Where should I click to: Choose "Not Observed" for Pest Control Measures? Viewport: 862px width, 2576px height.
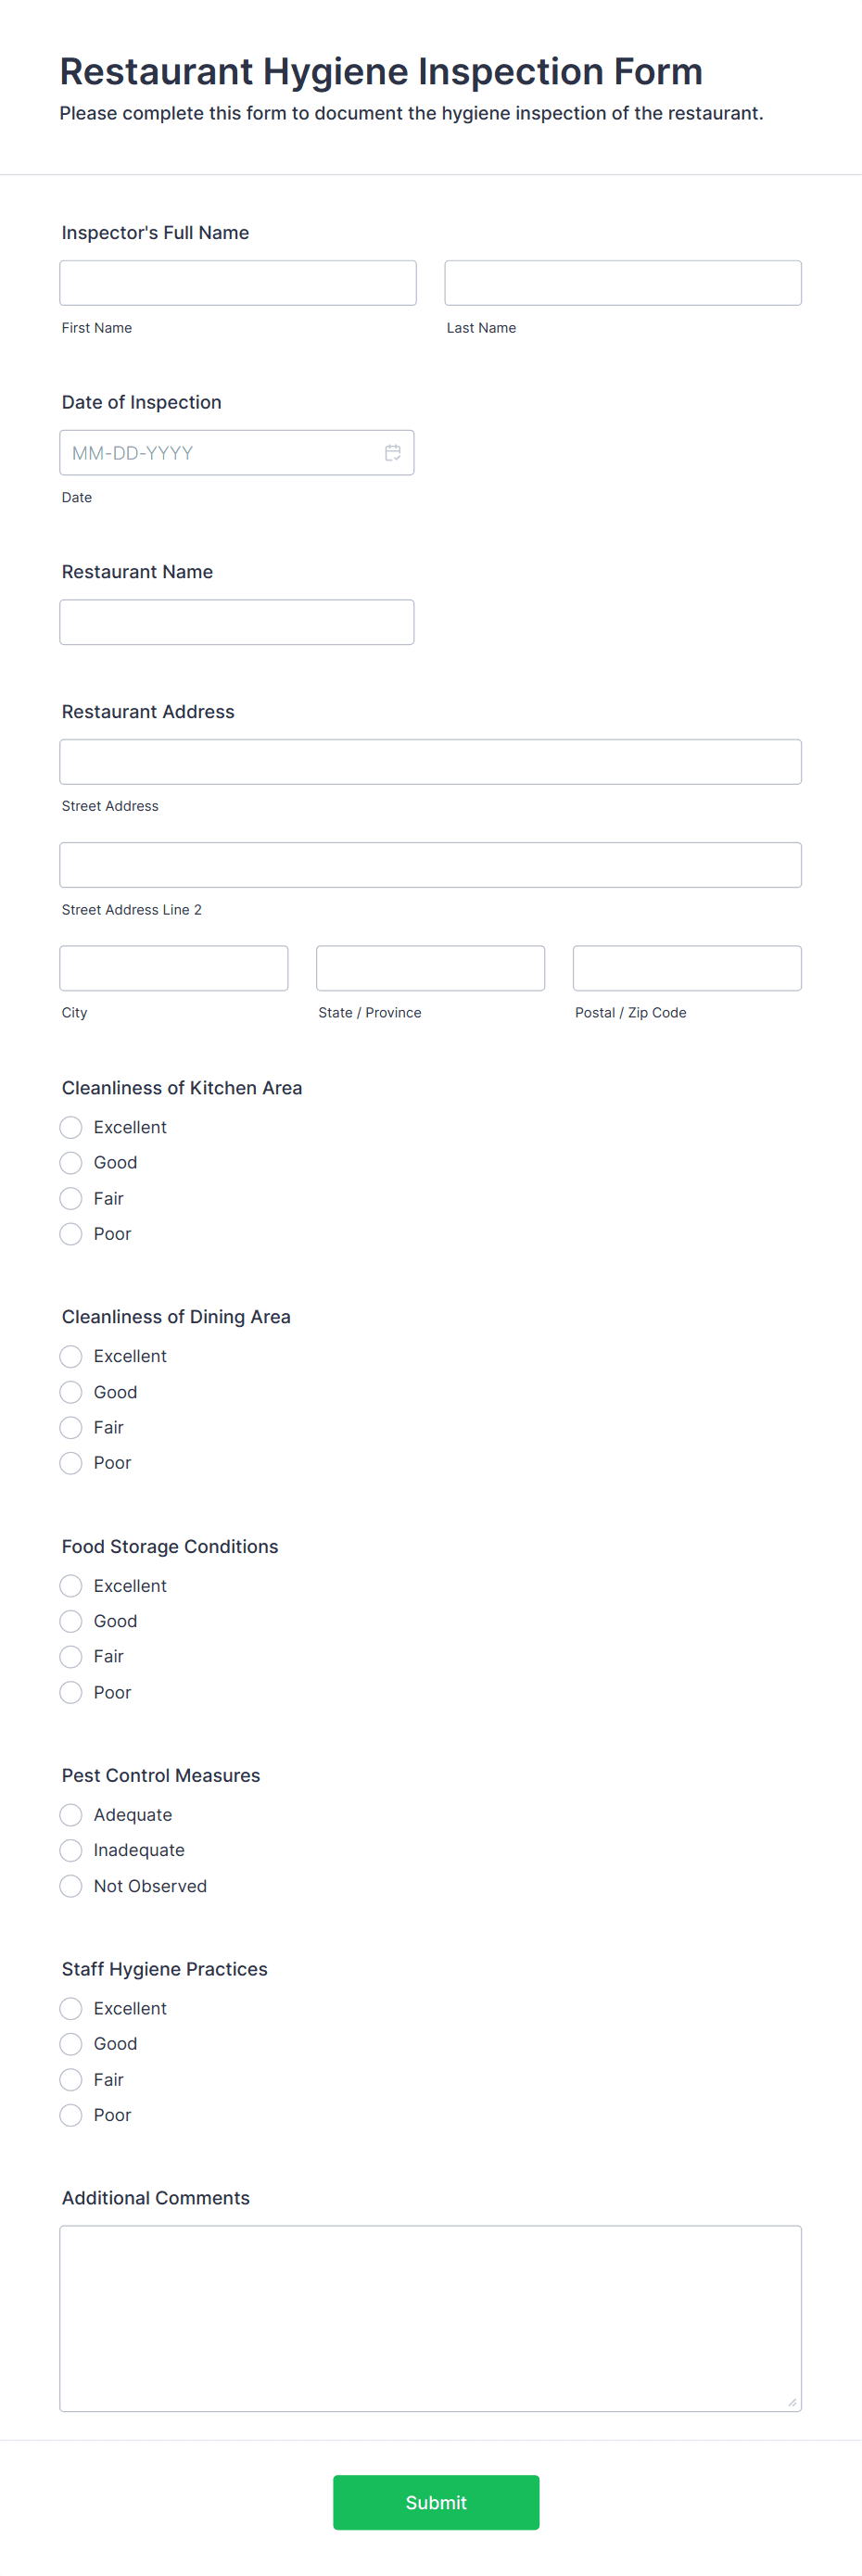click(70, 1885)
